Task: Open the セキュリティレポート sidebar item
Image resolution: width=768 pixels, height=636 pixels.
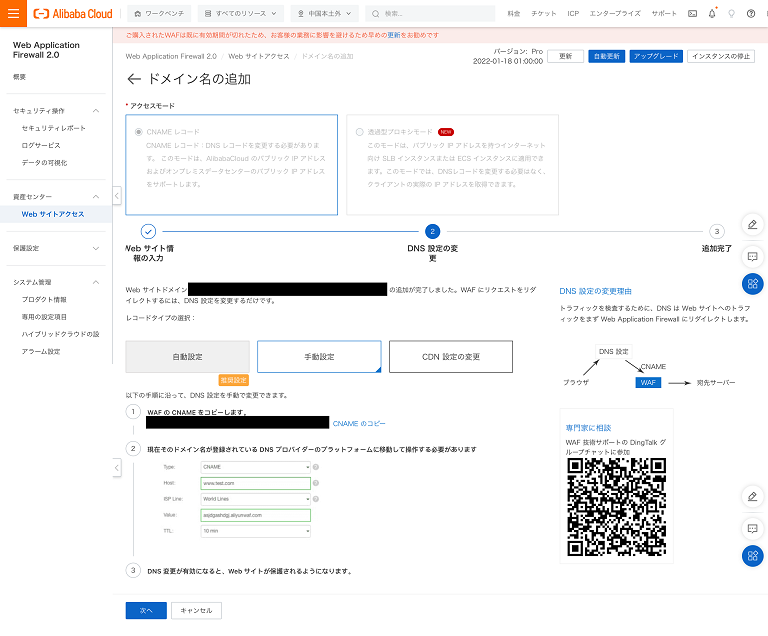Action: click(54, 128)
